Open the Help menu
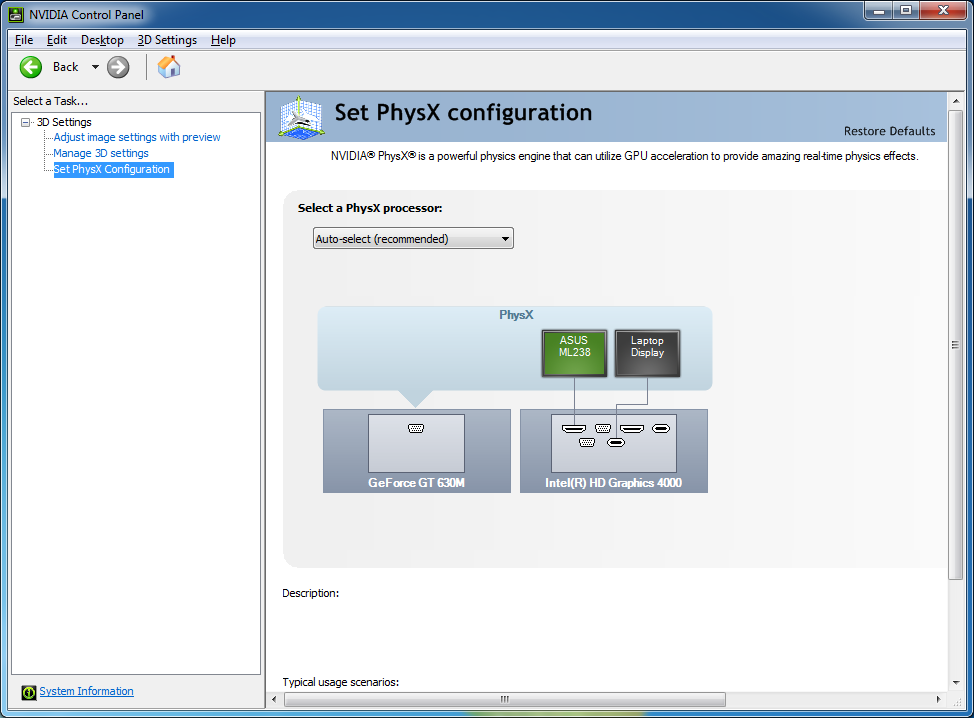 click(x=223, y=40)
